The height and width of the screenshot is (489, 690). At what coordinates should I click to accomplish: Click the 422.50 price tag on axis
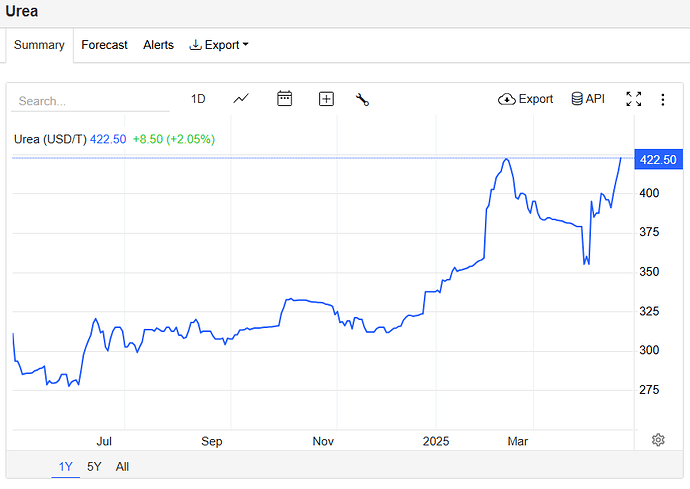(658, 160)
